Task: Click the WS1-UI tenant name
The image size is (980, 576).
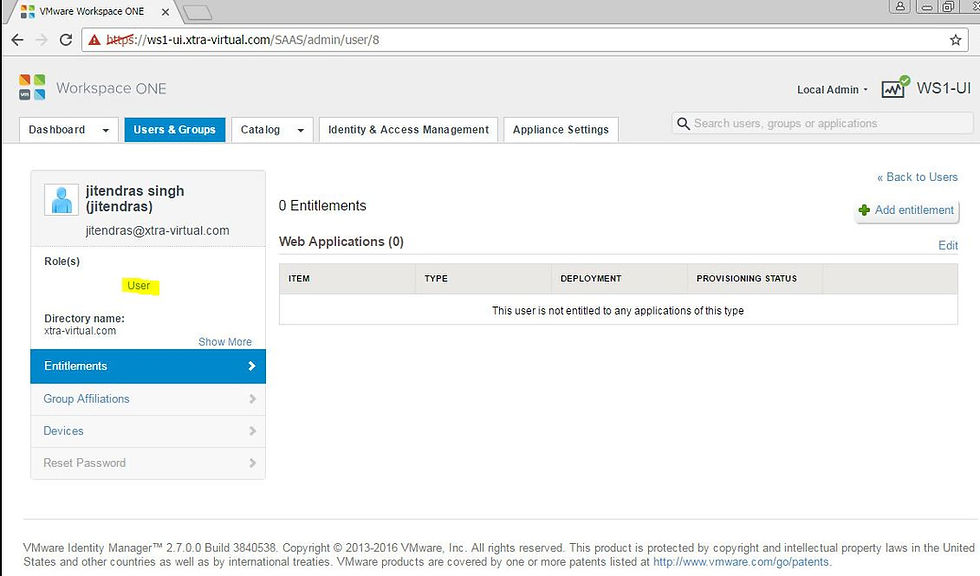Action: pyautogui.click(x=944, y=88)
